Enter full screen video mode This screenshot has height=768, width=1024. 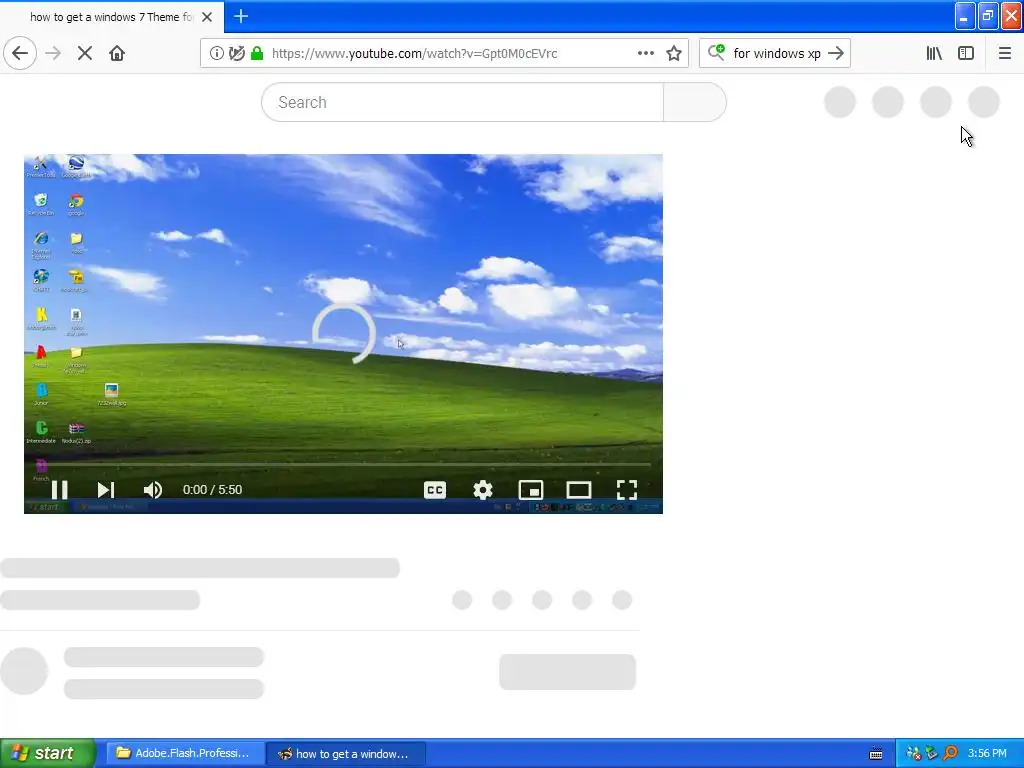(627, 490)
